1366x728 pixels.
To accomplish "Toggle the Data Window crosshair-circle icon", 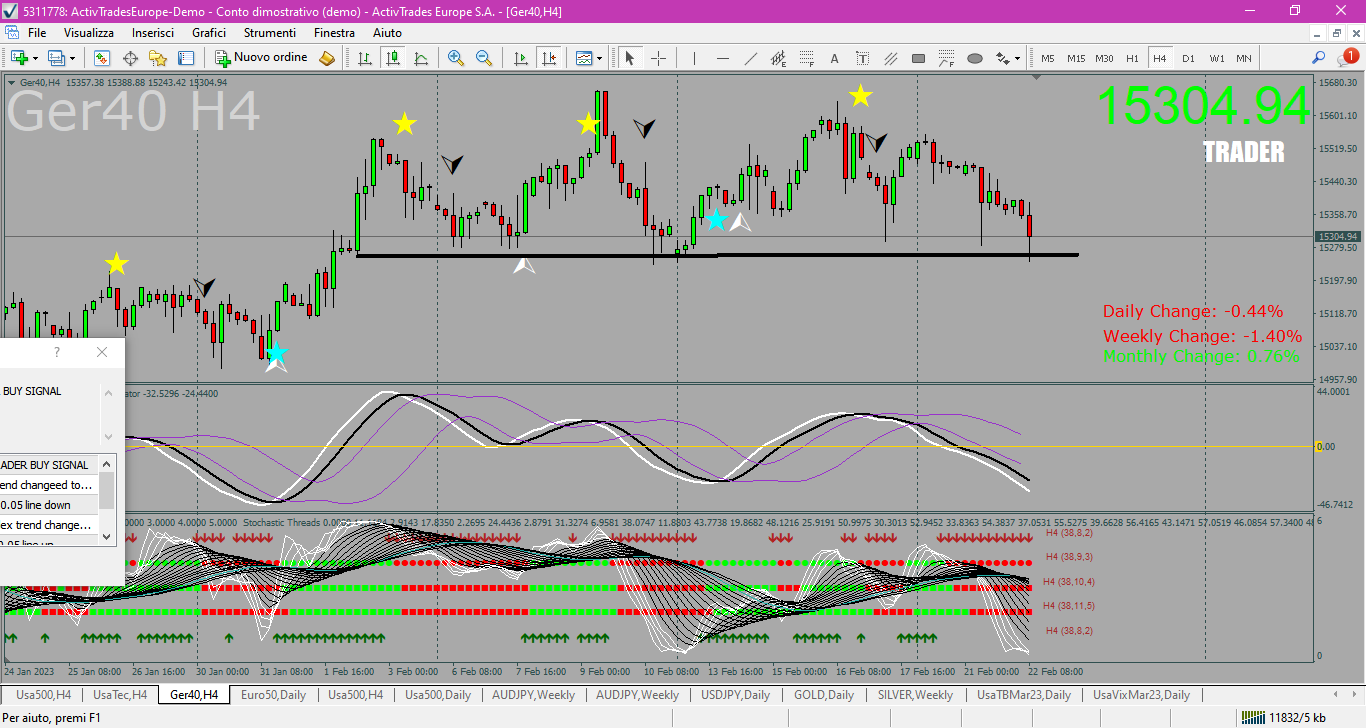I will click(130, 58).
